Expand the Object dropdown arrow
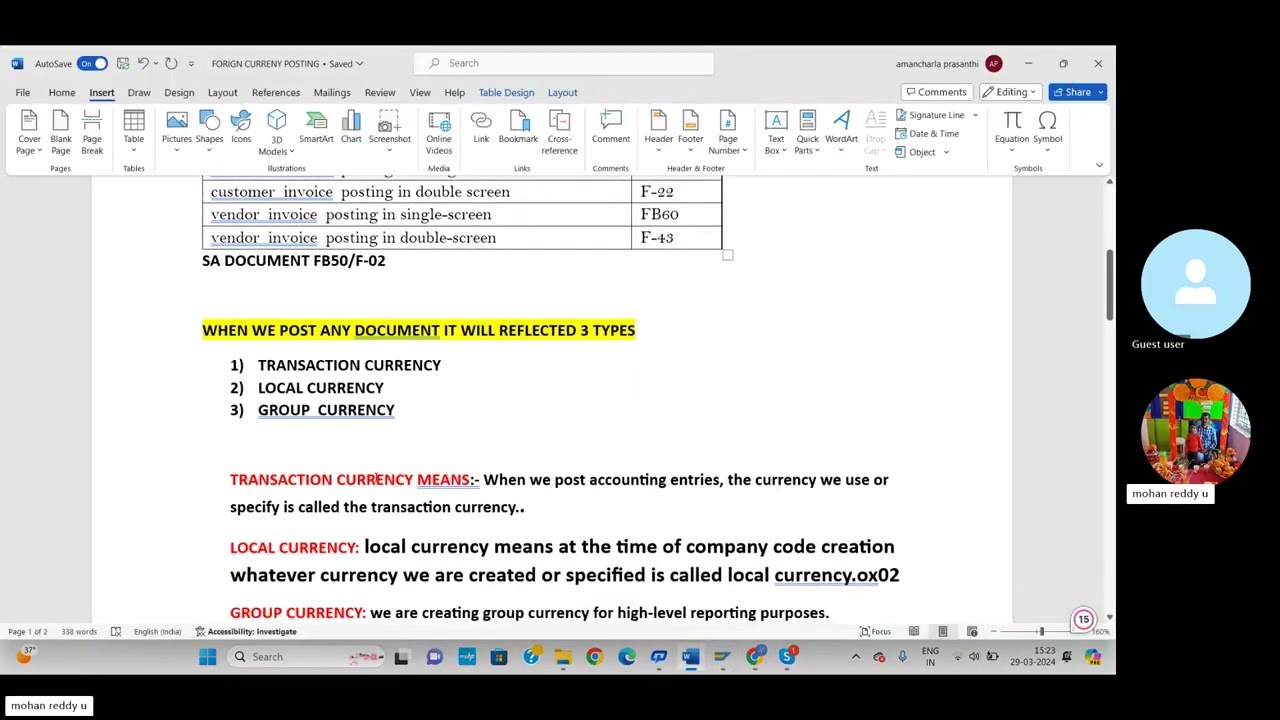 coord(946,152)
